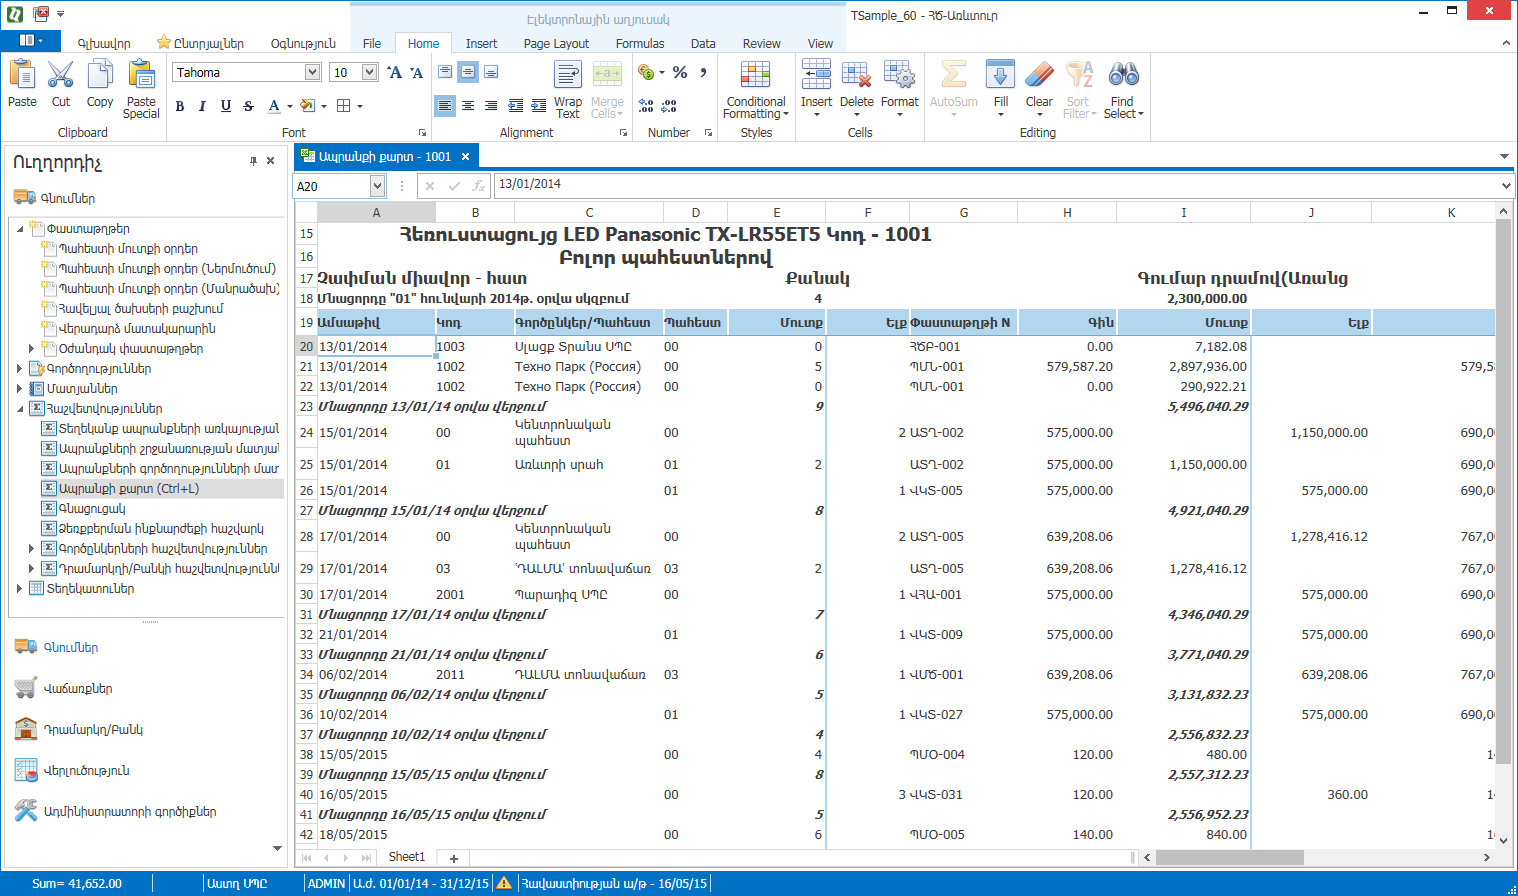Open Format cells menu

coord(899,89)
